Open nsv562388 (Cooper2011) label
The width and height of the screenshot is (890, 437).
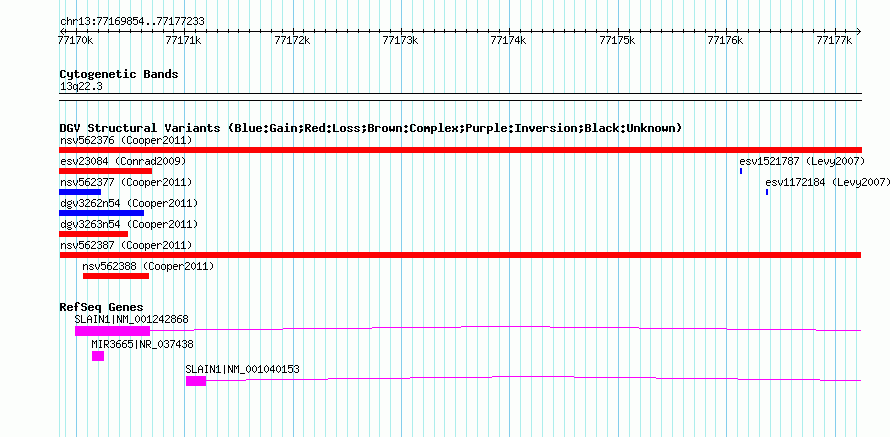click(x=148, y=266)
